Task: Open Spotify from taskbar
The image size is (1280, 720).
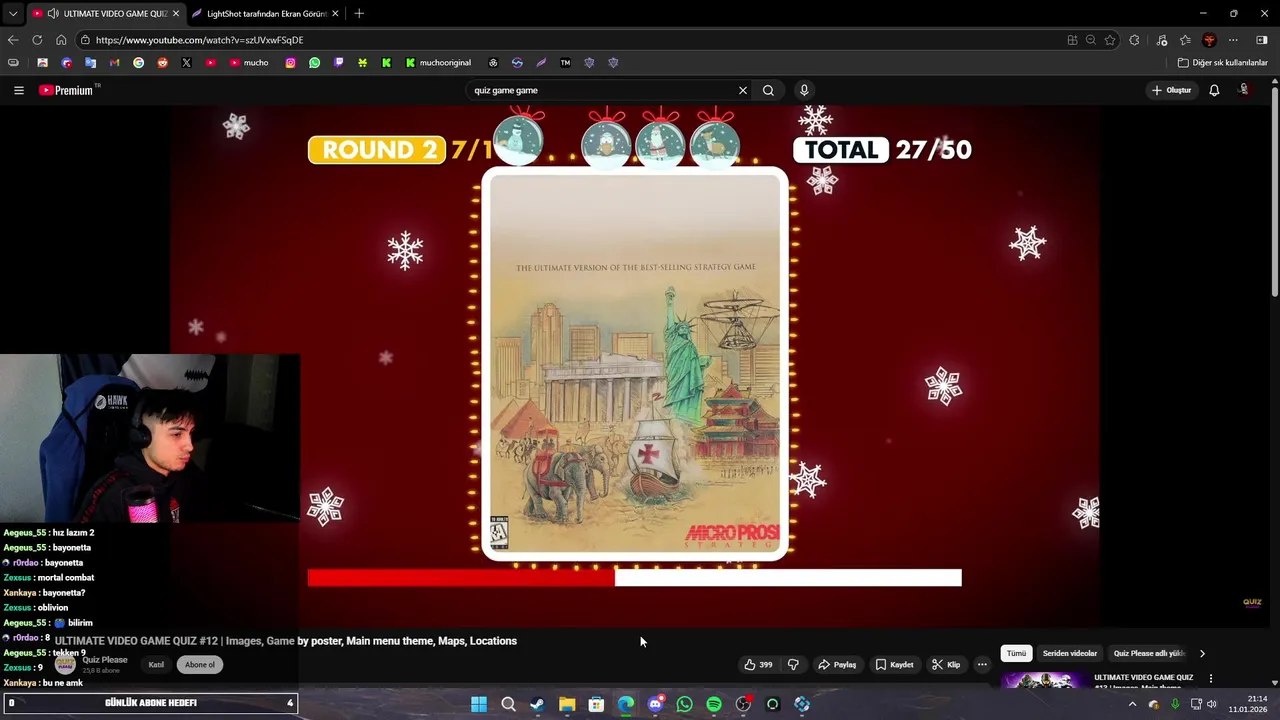Action: (714, 704)
